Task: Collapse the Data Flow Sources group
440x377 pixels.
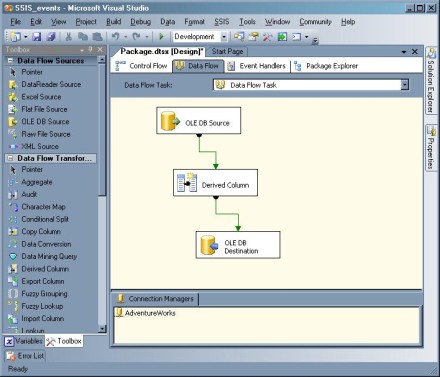Action: tap(10, 61)
